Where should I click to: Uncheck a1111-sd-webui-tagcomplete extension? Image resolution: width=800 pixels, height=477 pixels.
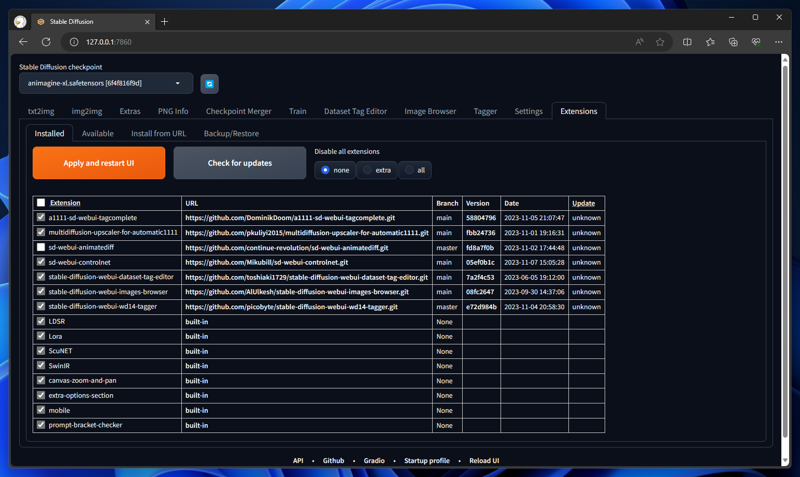(x=41, y=217)
